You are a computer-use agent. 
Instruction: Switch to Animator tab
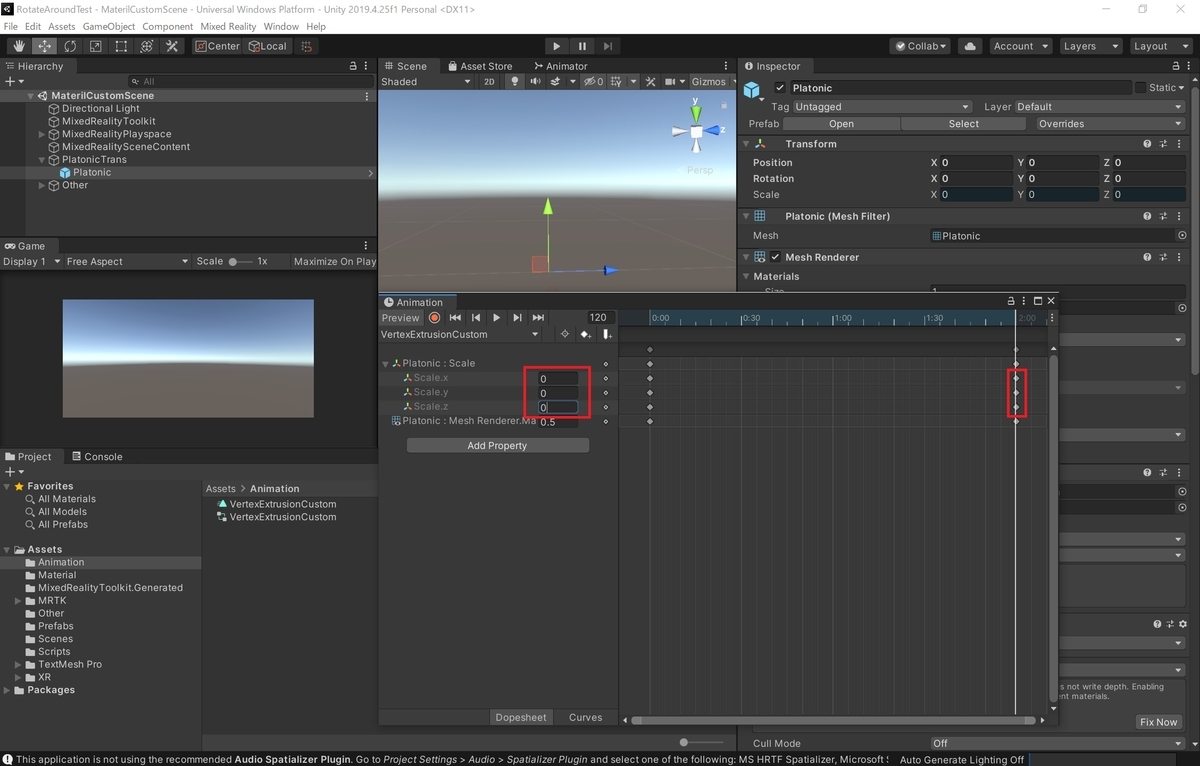pos(560,66)
